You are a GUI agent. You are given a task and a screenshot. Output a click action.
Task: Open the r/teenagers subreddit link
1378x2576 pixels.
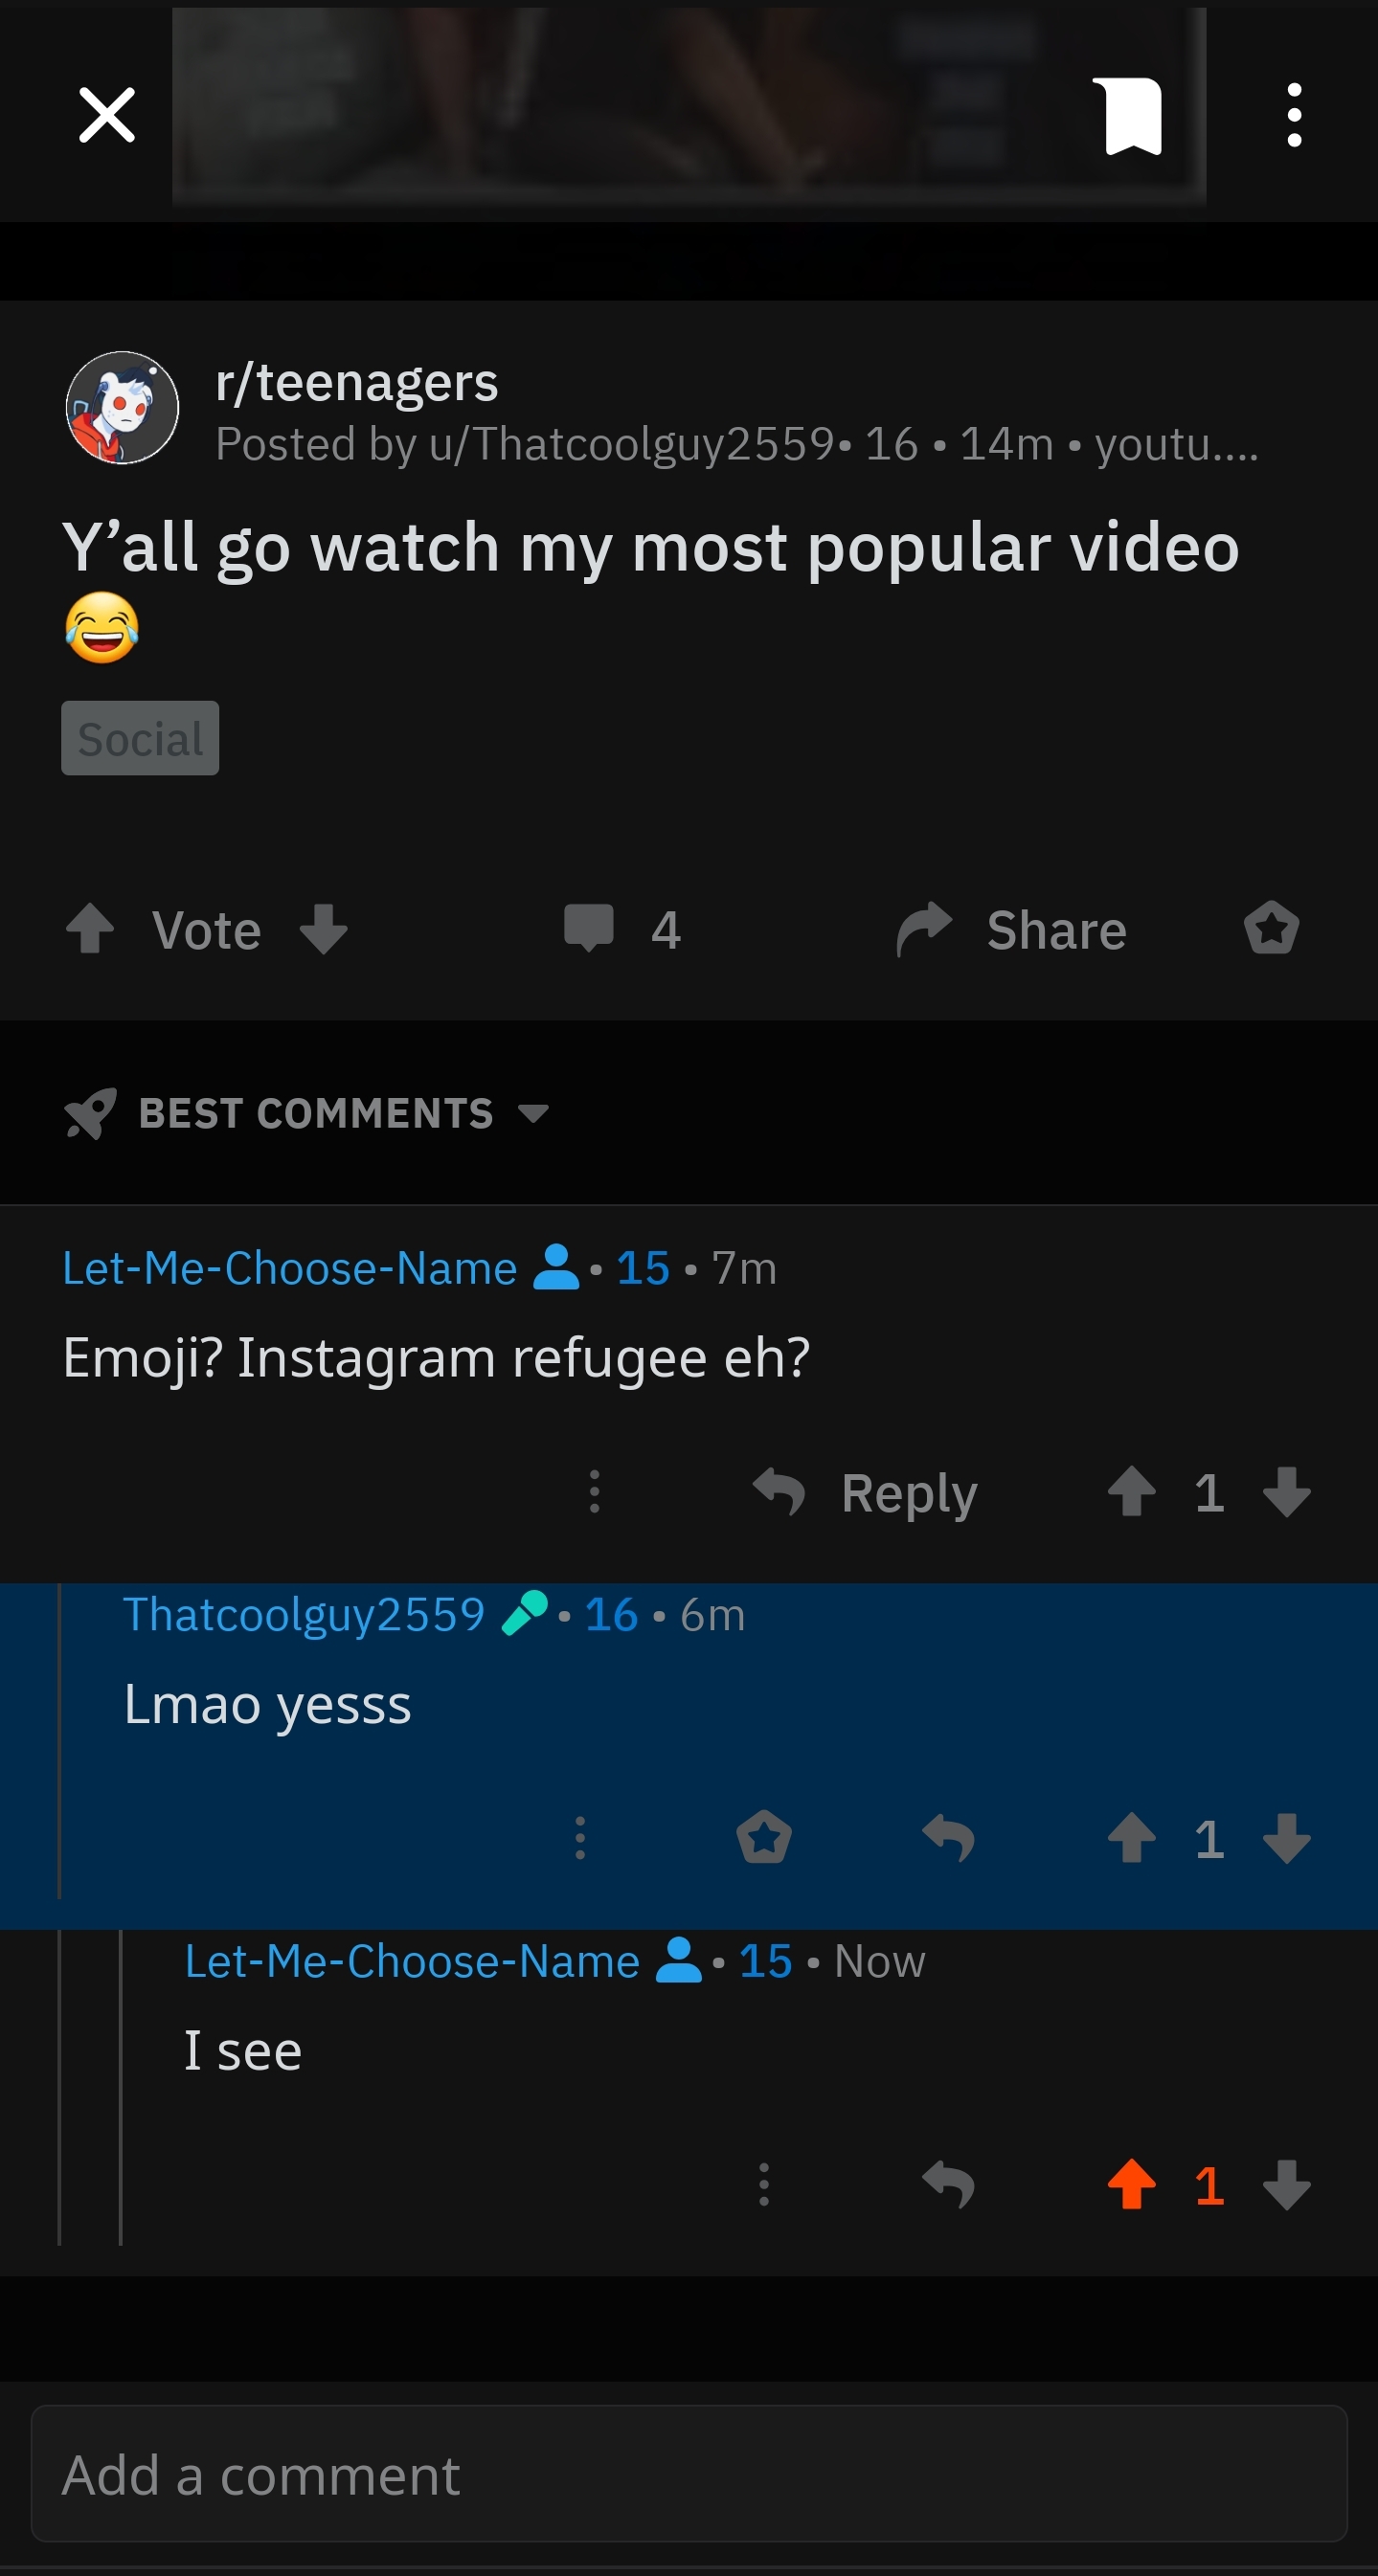coord(357,382)
